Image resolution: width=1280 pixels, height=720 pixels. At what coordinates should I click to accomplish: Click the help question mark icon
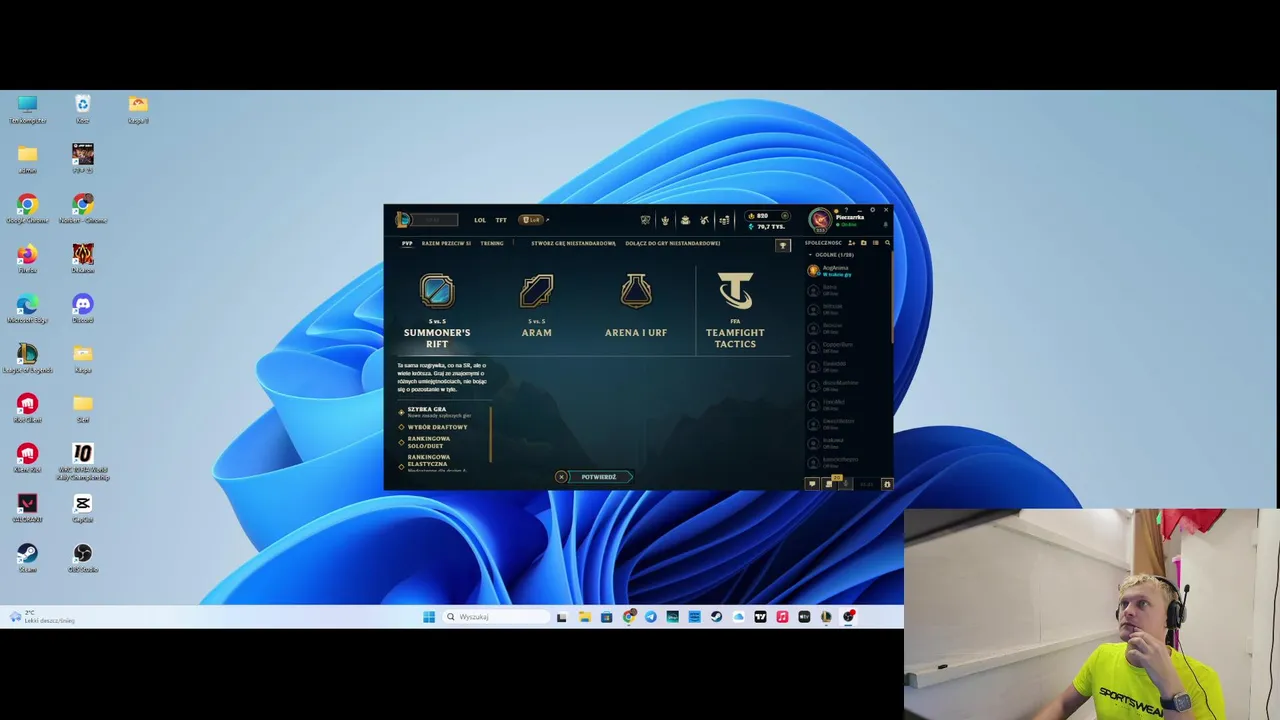[846, 210]
